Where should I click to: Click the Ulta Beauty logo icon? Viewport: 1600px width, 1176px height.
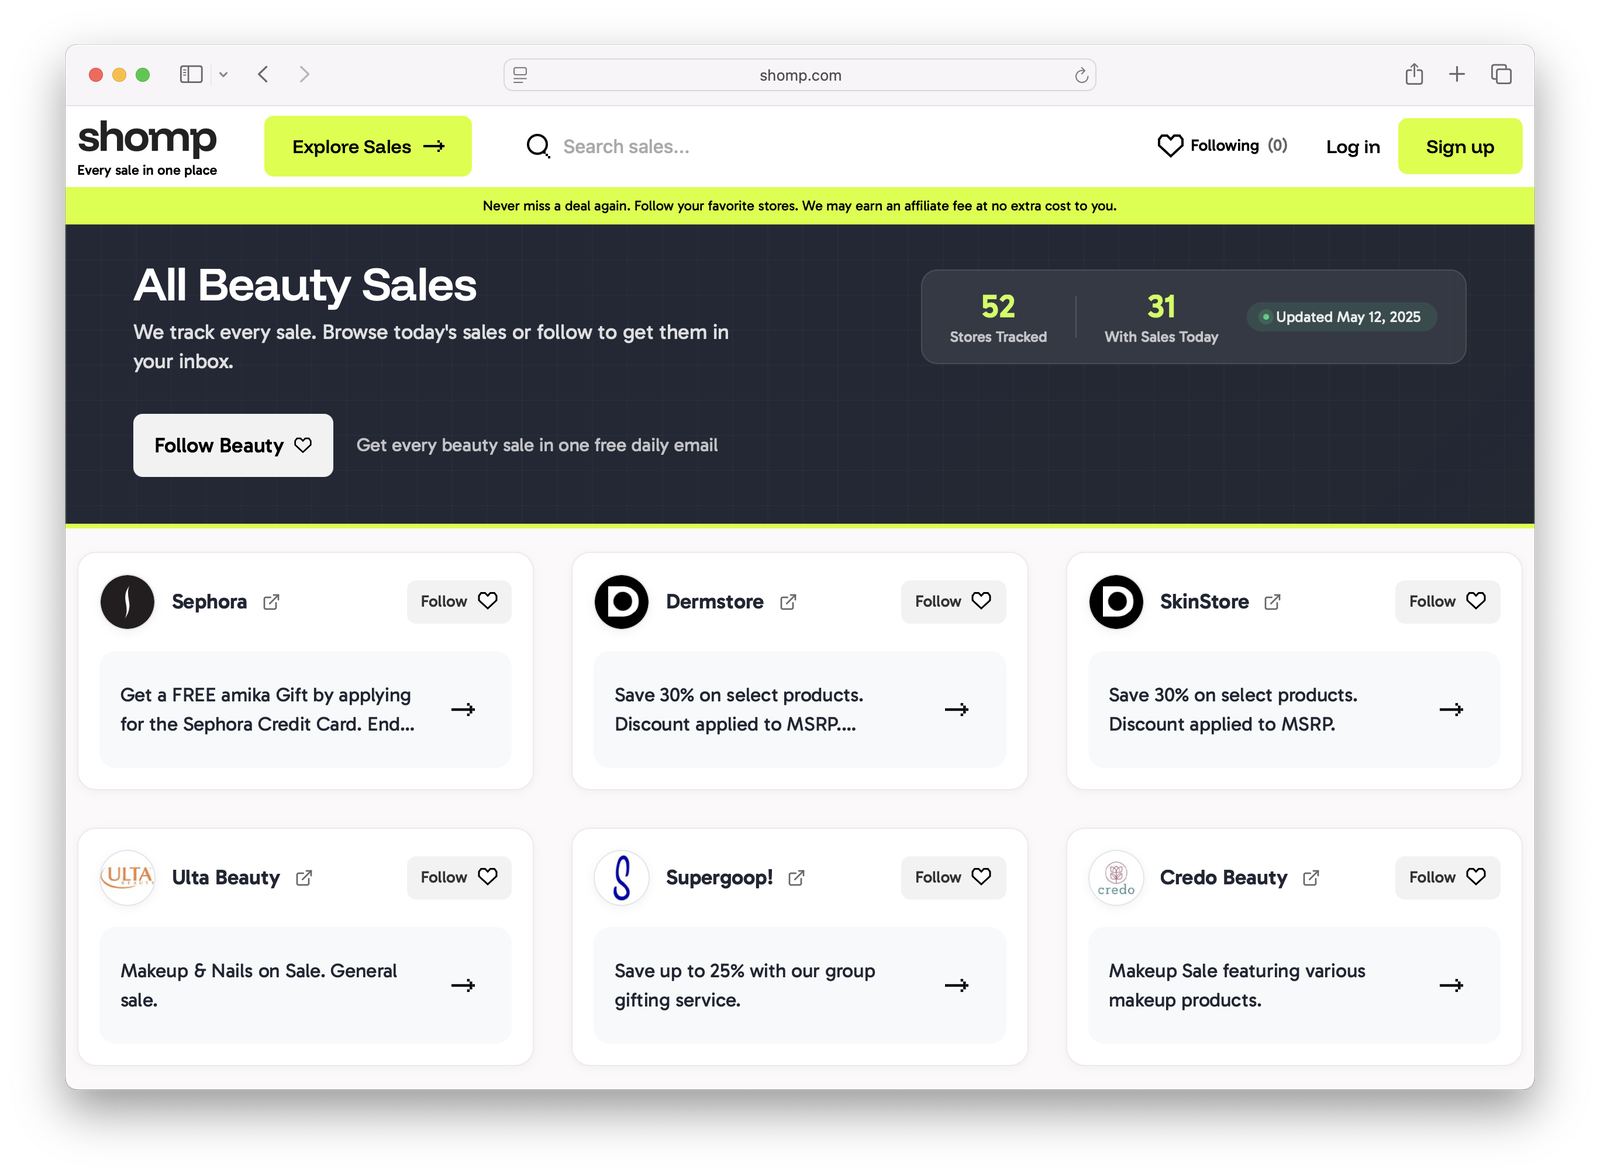coord(127,878)
